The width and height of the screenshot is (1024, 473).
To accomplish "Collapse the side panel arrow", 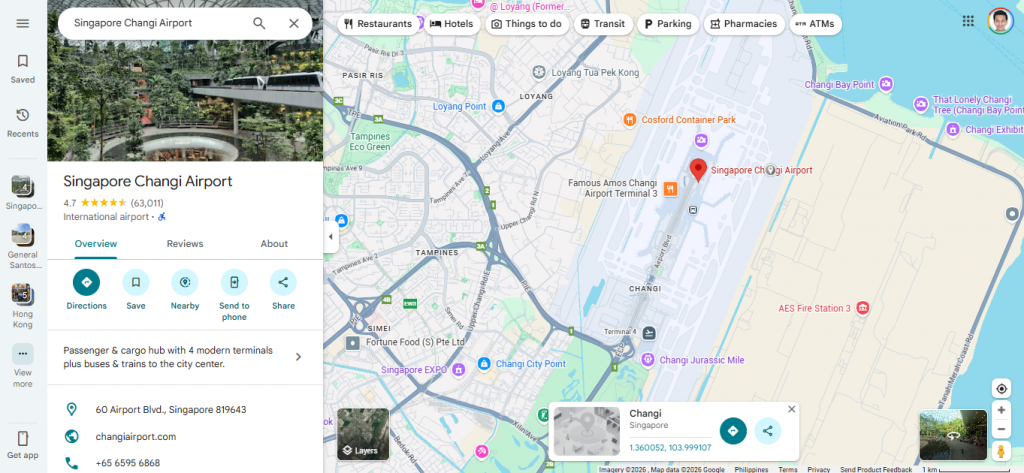I will coord(330,237).
